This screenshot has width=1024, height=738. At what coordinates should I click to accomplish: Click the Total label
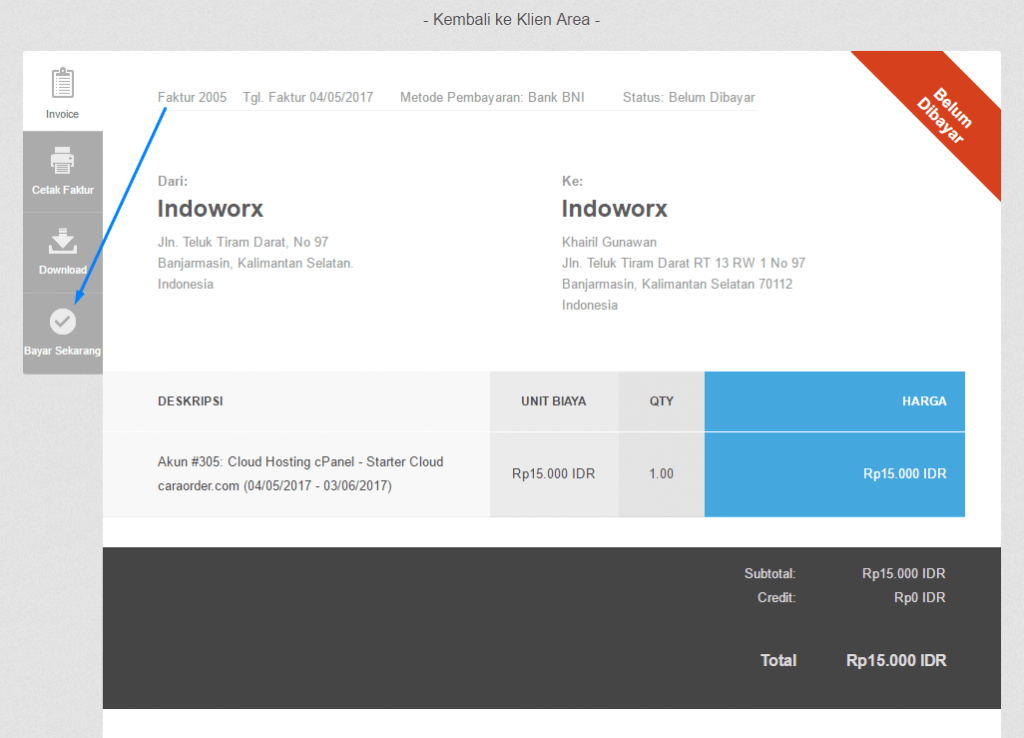click(x=778, y=660)
